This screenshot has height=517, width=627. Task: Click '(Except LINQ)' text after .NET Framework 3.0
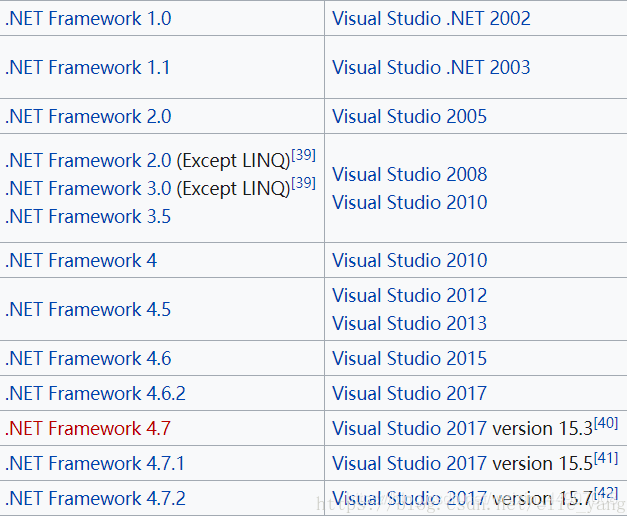point(234,189)
